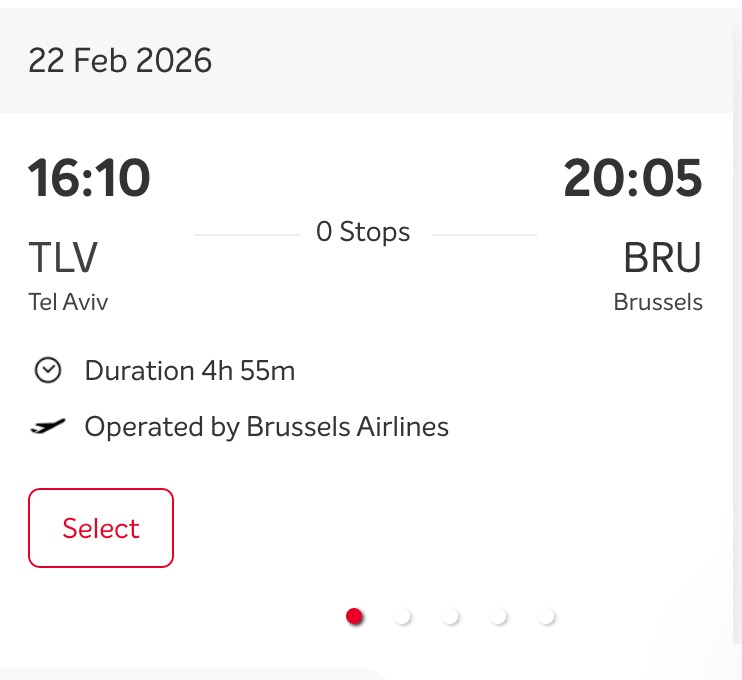Viewport: 742px width, 680px height.
Task: Click route line right of 0 Stops
Action: point(484,234)
